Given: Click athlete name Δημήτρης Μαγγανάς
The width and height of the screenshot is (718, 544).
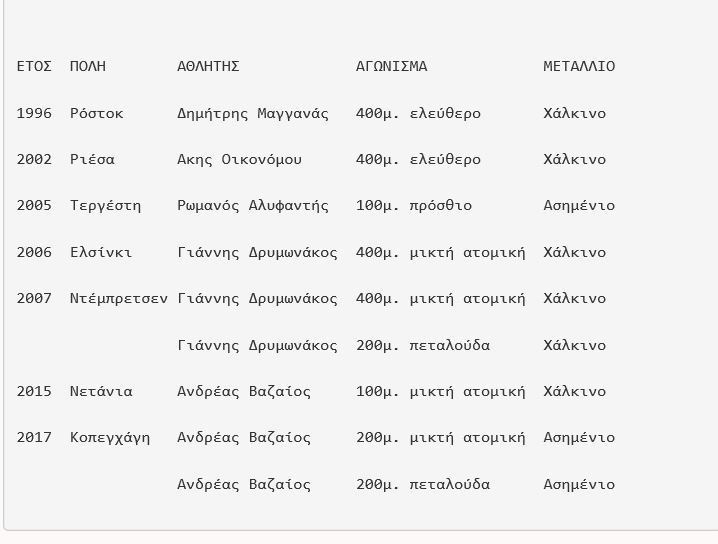Looking at the screenshot, I should pos(253,114).
